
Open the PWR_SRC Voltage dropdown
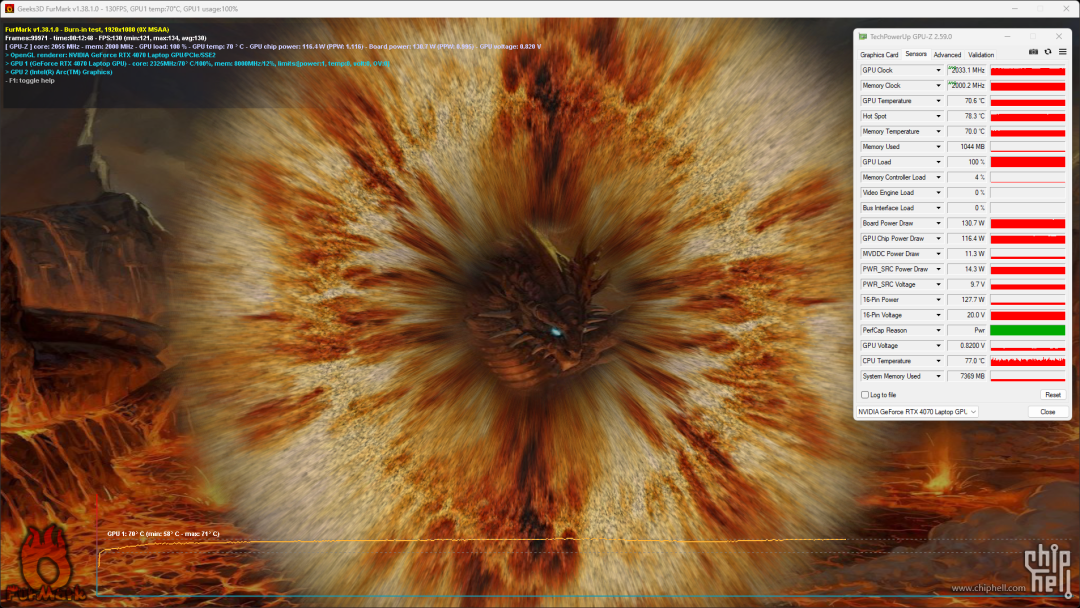click(x=938, y=284)
